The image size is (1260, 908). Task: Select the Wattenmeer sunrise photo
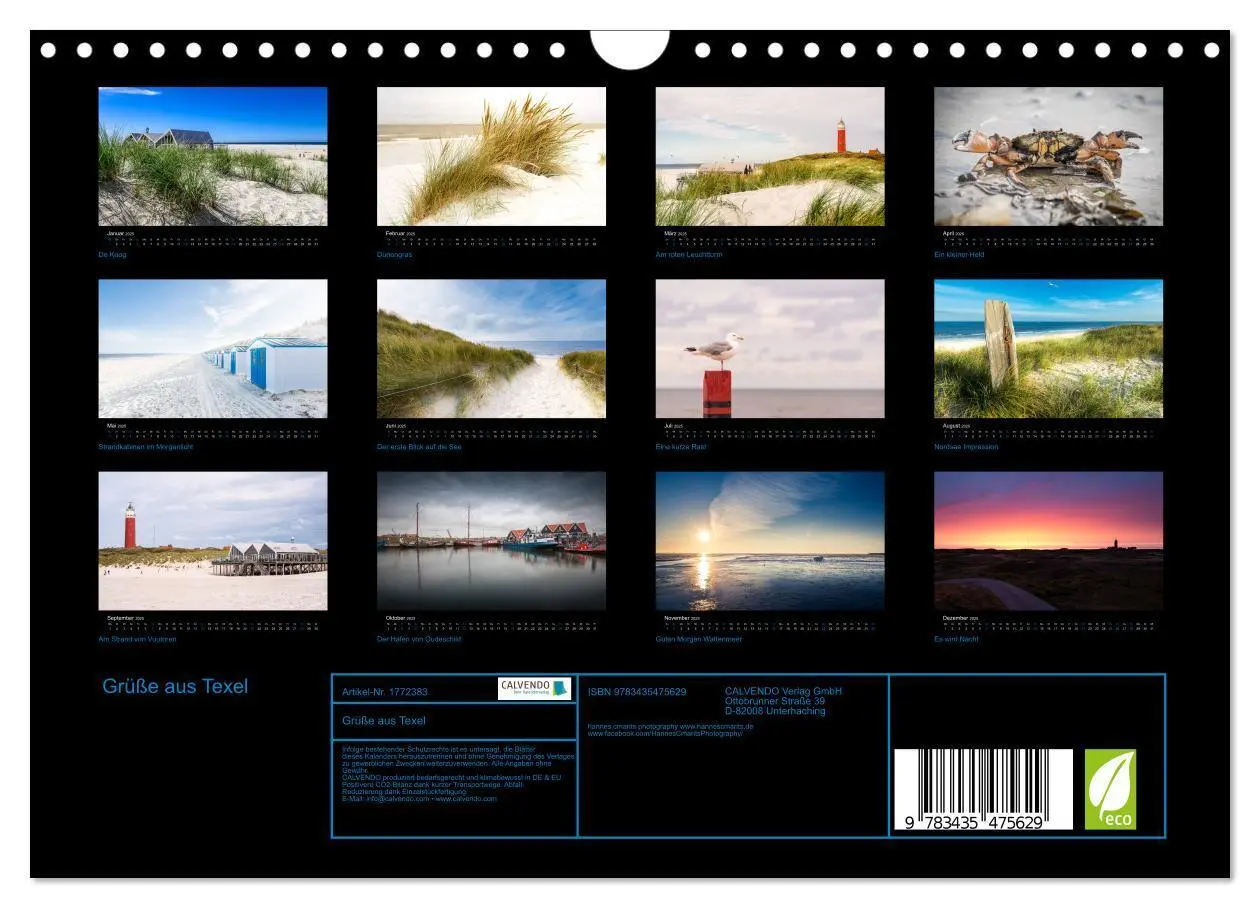point(770,541)
